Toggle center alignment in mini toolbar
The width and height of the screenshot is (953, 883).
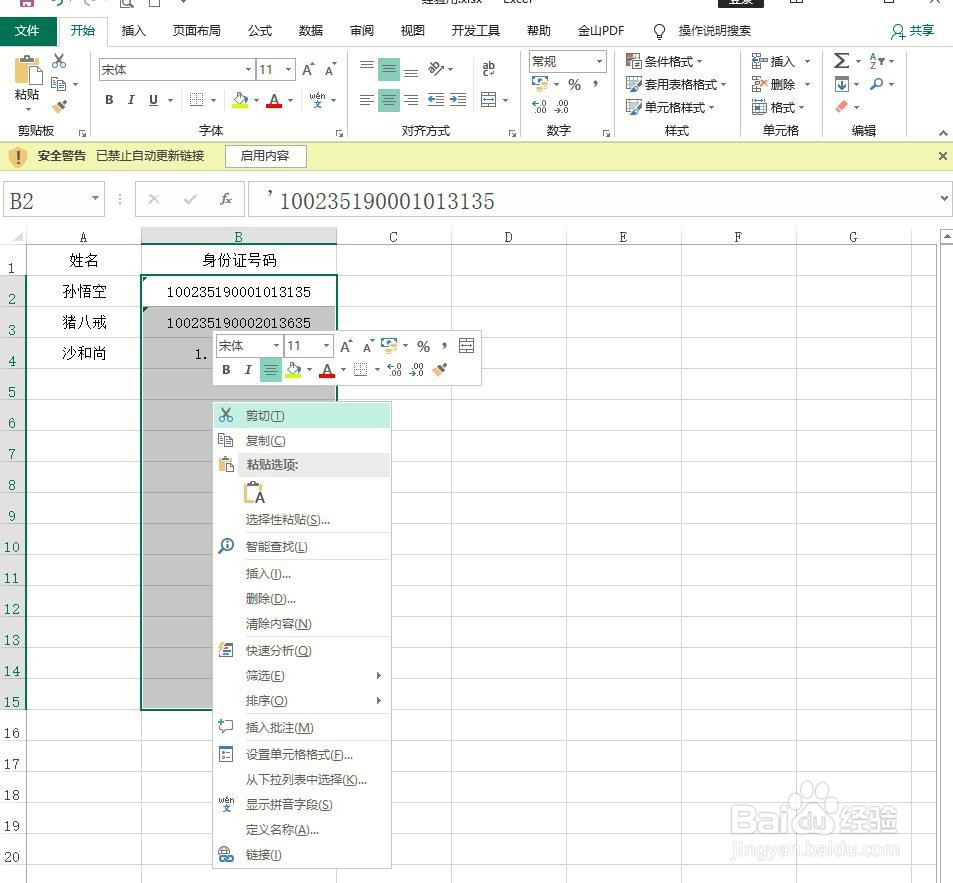[x=270, y=369]
